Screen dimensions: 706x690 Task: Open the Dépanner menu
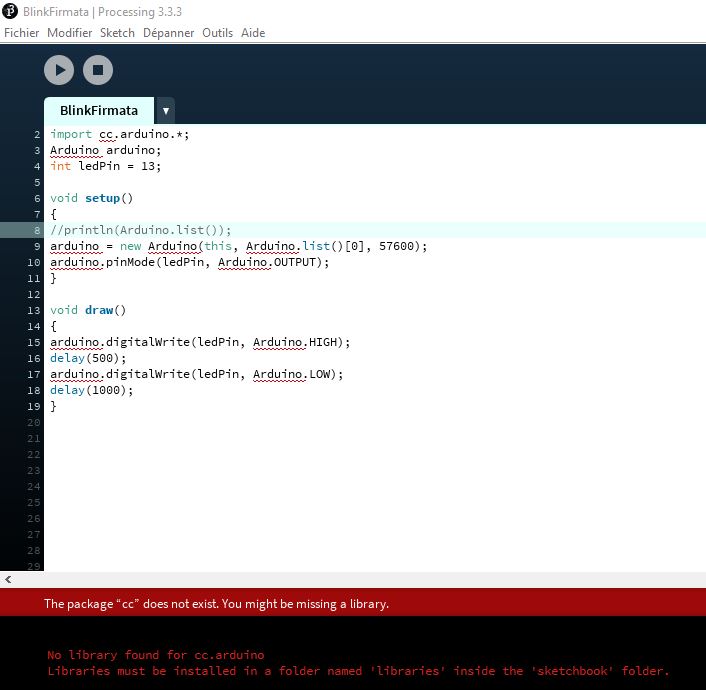pyautogui.click(x=168, y=33)
